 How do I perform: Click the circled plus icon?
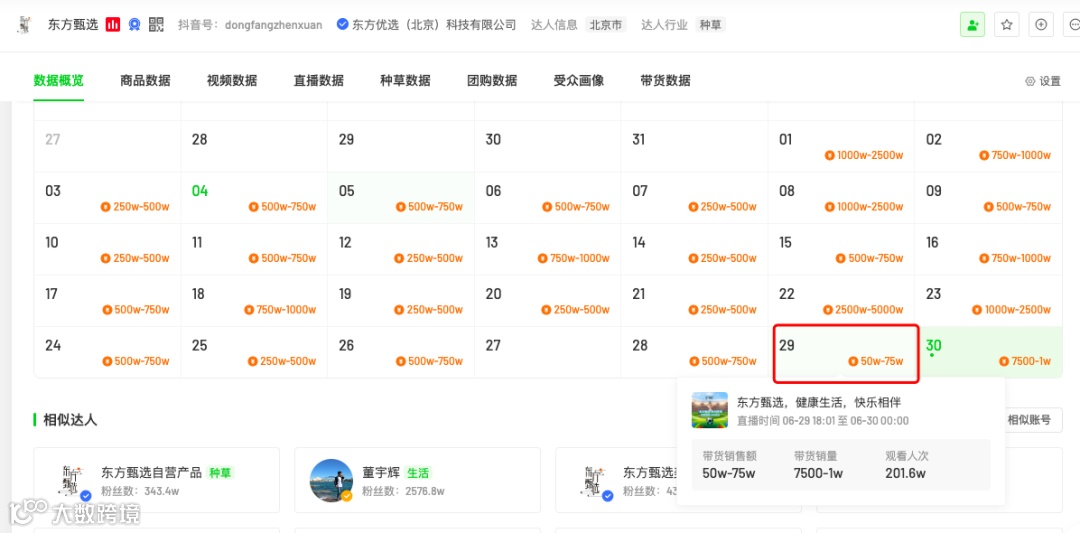click(x=1041, y=25)
